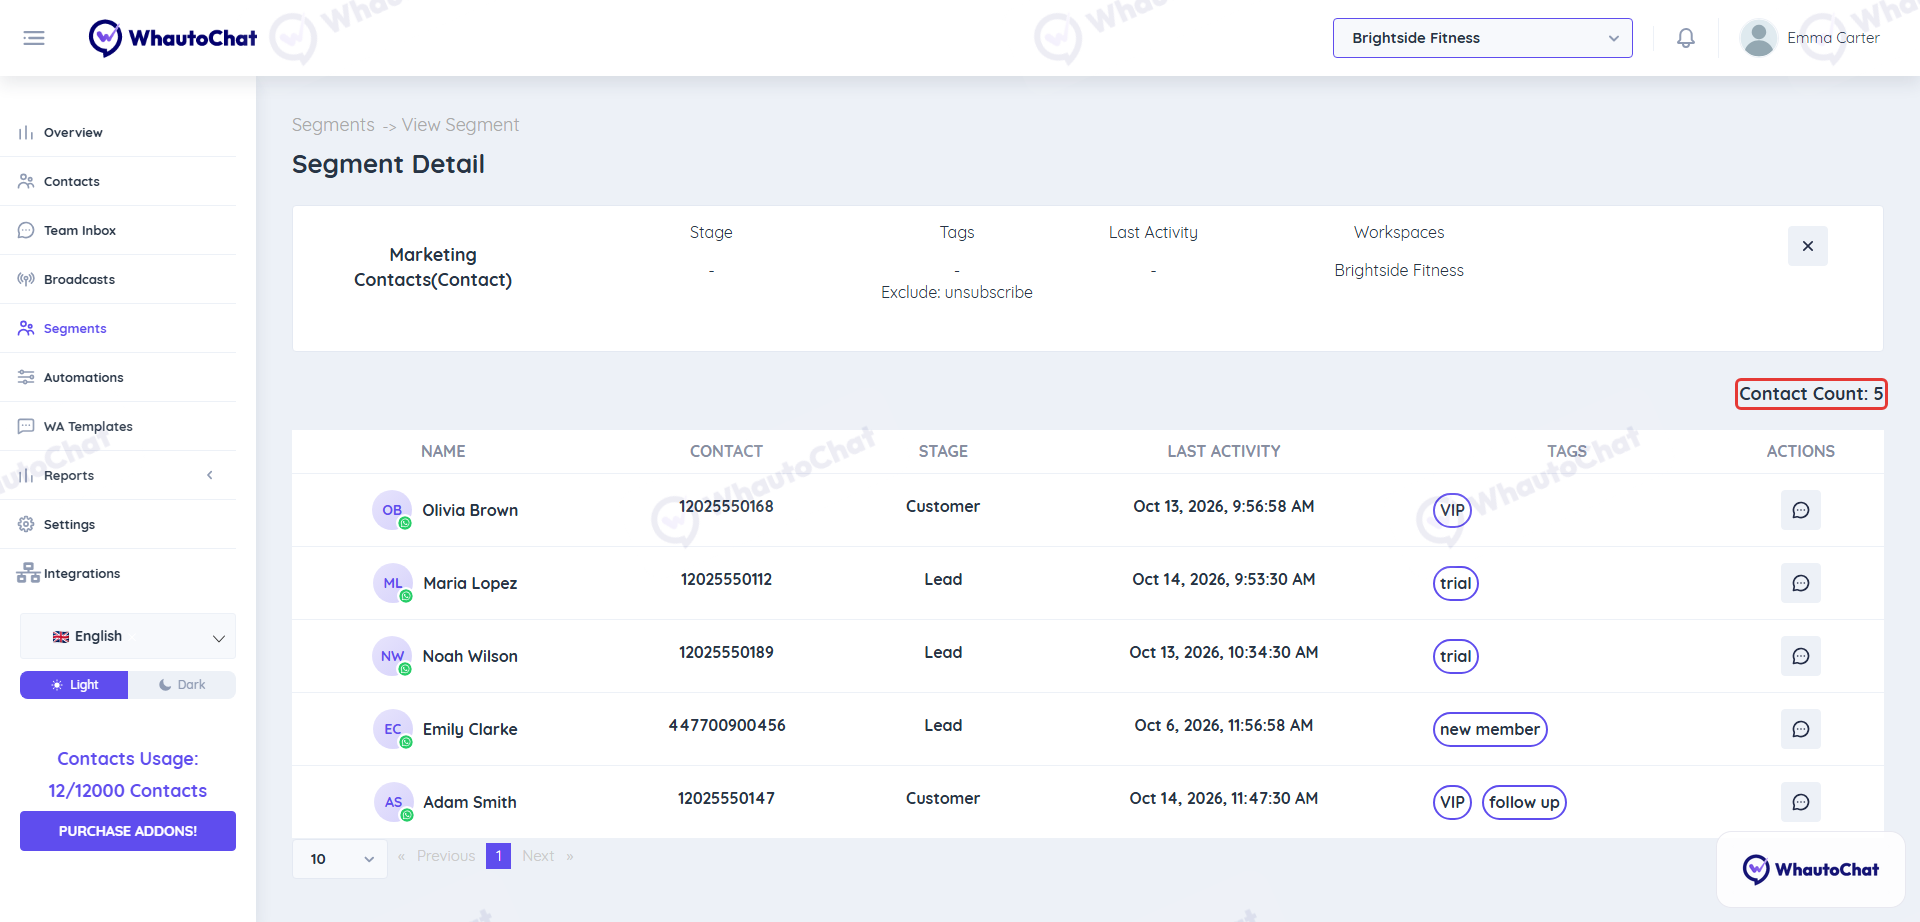Open the Brightside Fitness workspace dropdown
The width and height of the screenshot is (1920, 922).
pyautogui.click(x=1482, y=38)
